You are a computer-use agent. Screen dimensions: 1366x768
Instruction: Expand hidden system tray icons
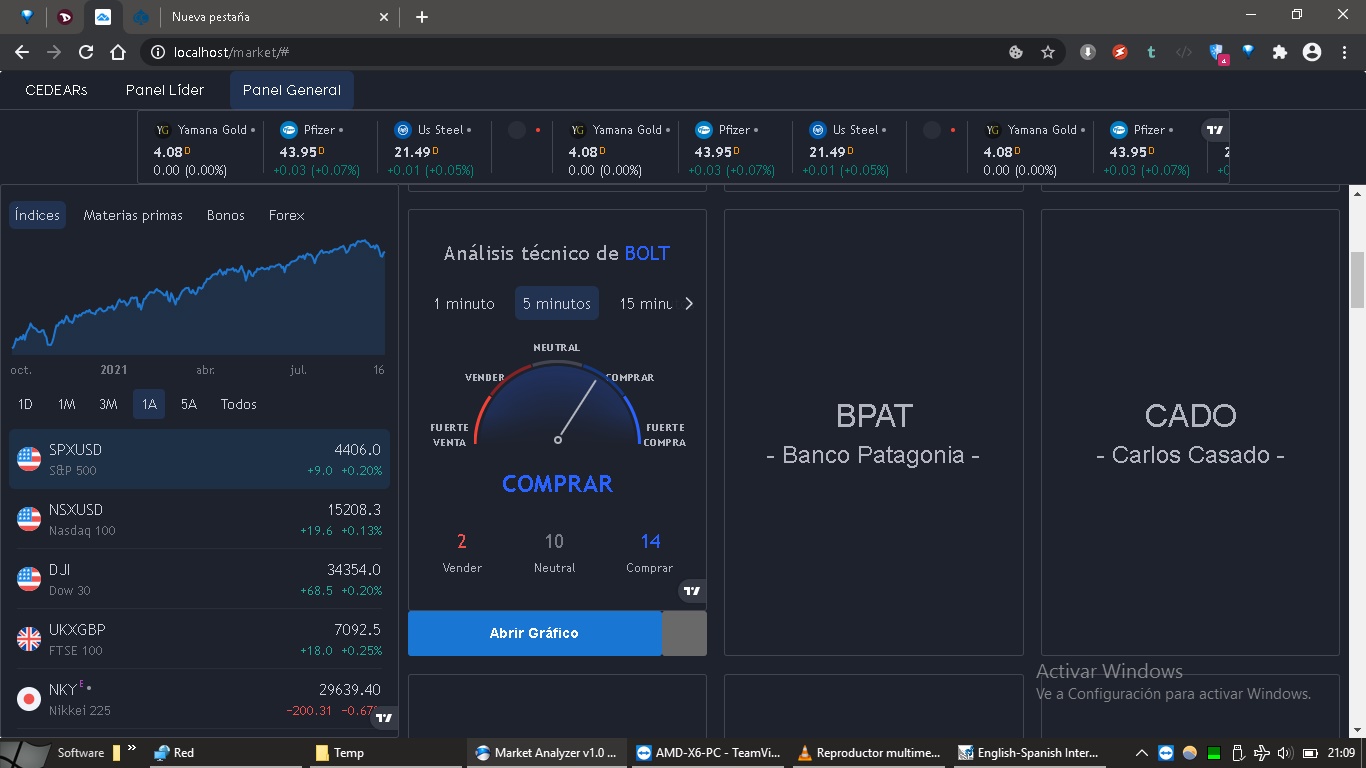[x=1142, y=753]
